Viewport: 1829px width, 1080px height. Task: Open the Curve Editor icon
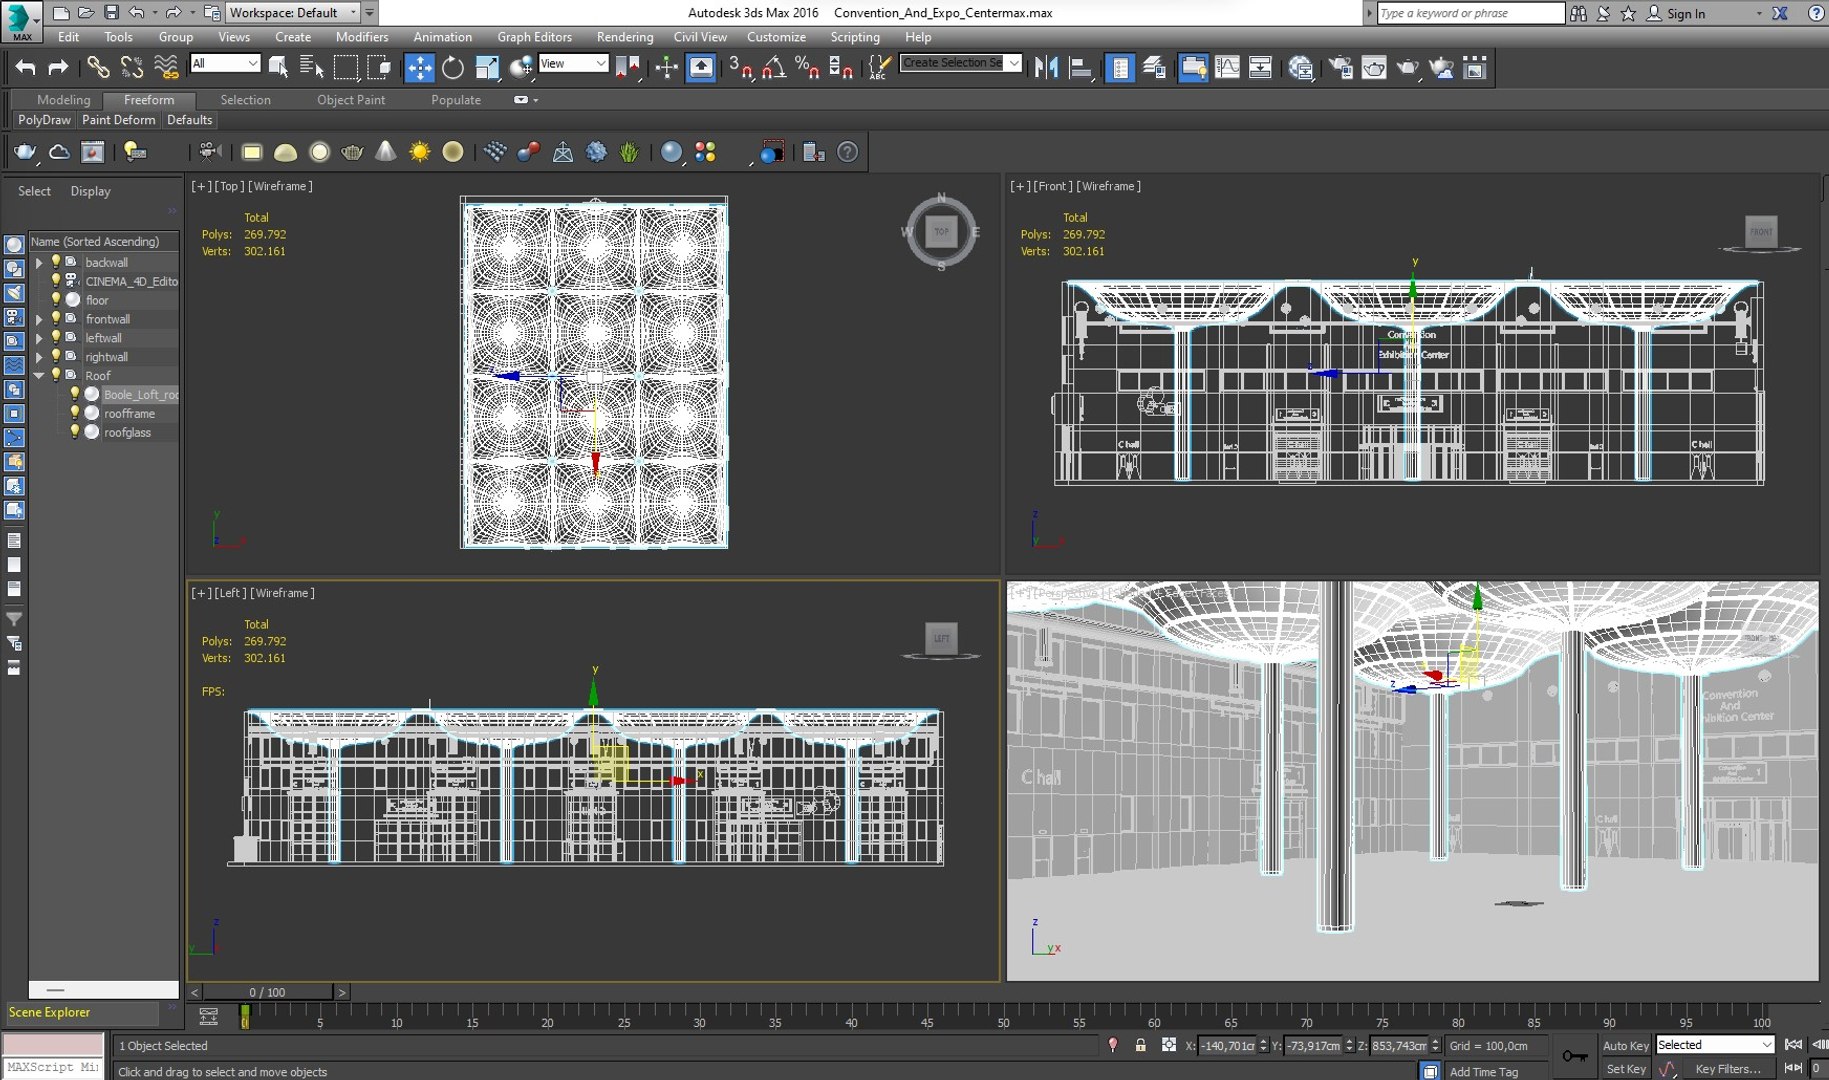(x=1227, y=67)
